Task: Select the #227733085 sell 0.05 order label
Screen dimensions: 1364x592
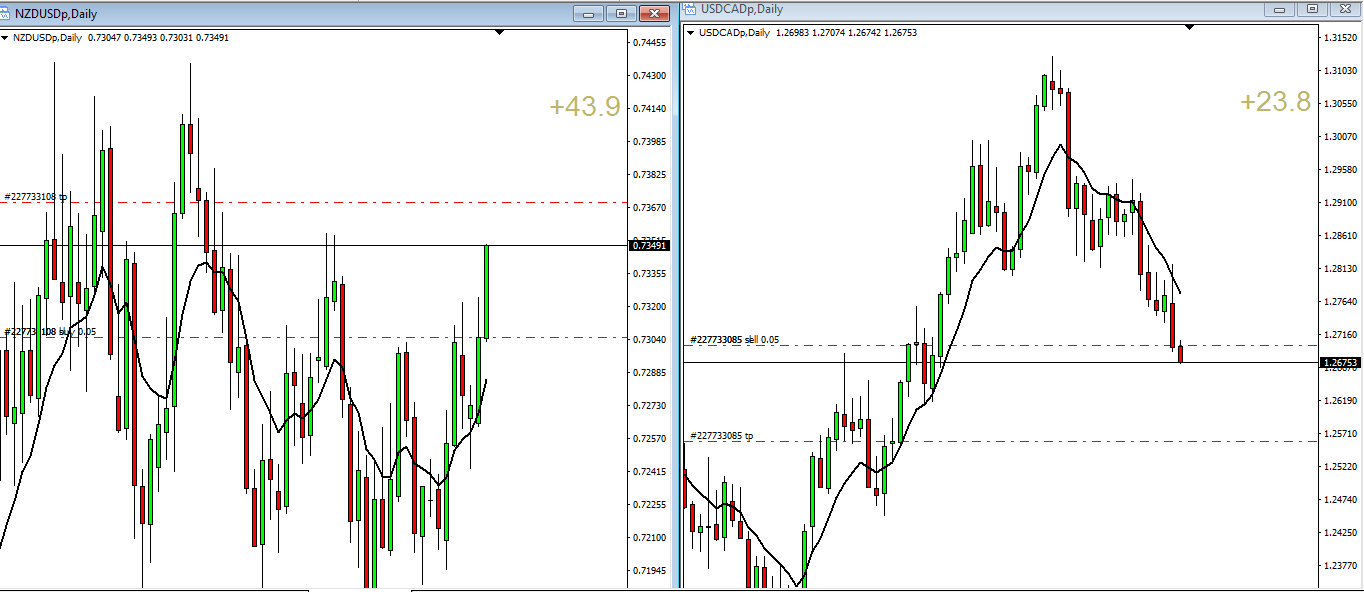Action: click(x=734, y=340)
